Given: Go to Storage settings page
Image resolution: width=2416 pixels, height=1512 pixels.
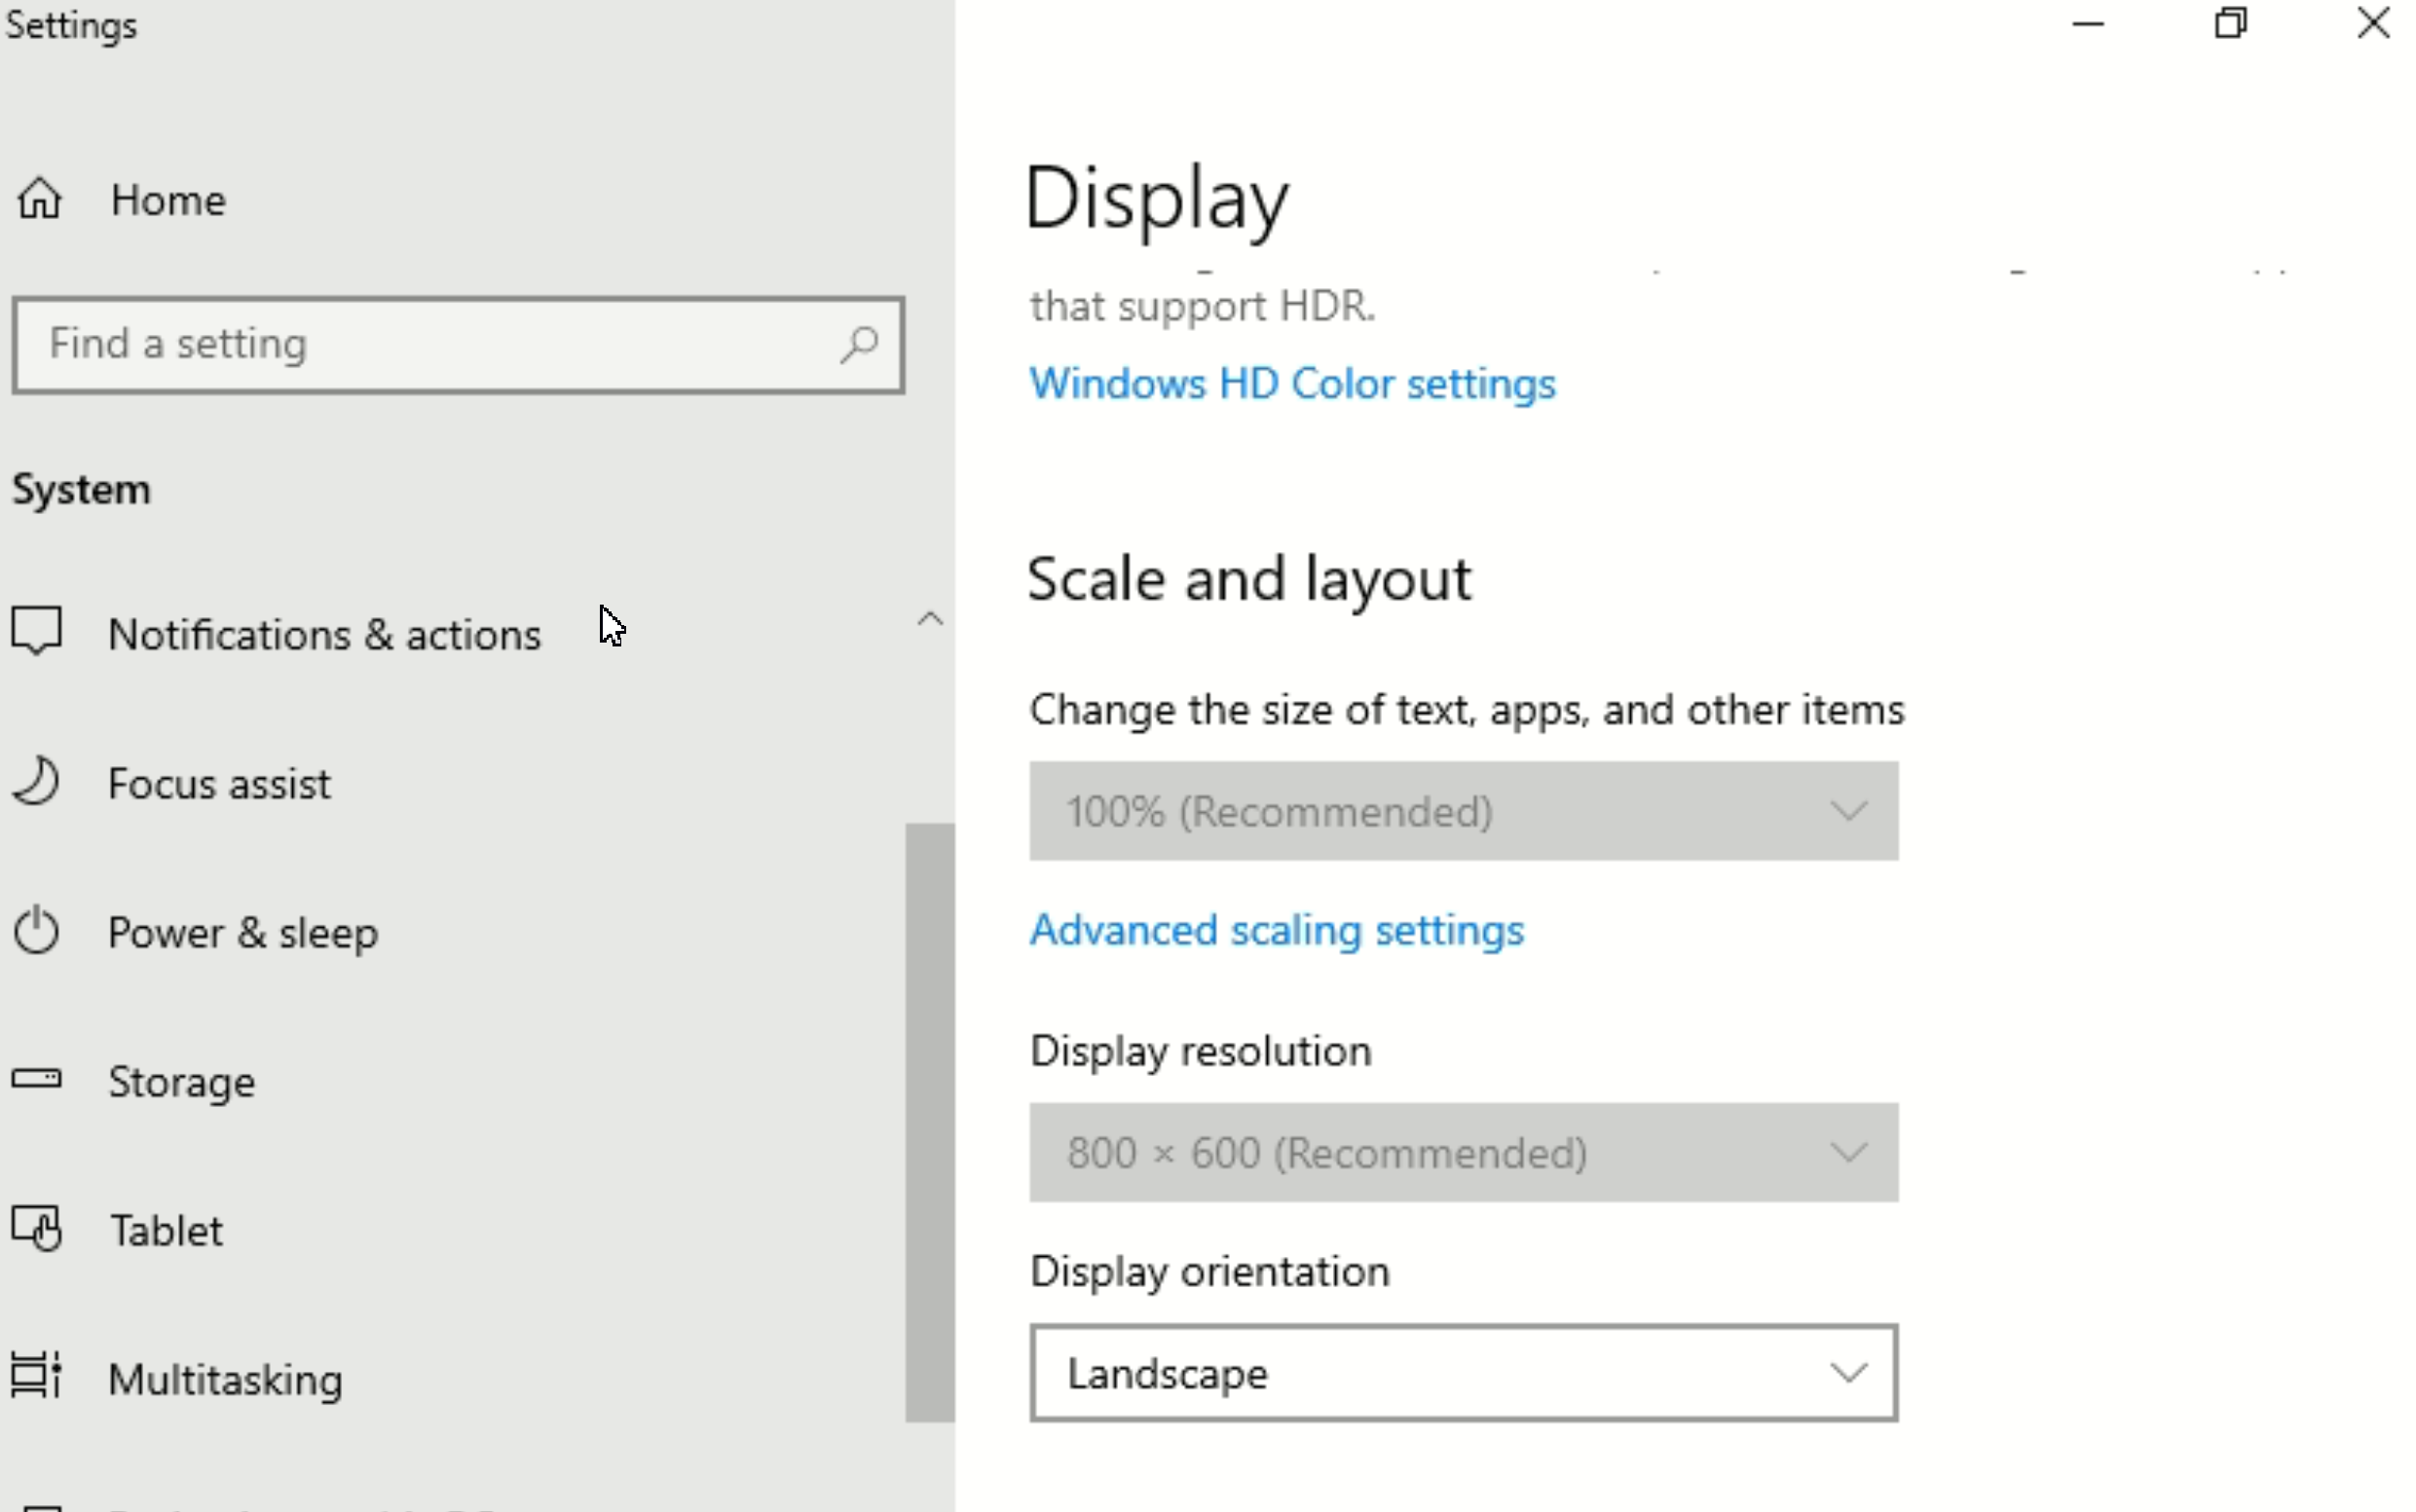Looking at the screenshot, I should pyautogui.click(x=182, y=1082).
